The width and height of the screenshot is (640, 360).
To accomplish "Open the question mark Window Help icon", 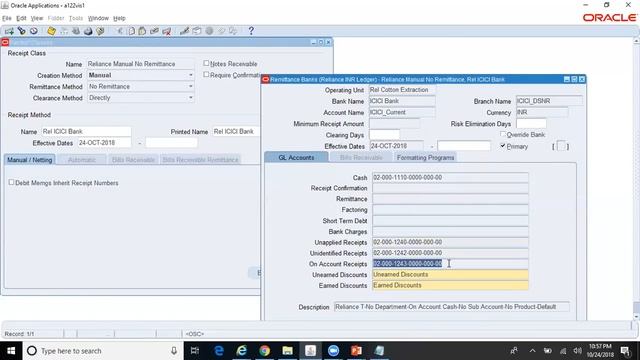I will coord(251,31).
